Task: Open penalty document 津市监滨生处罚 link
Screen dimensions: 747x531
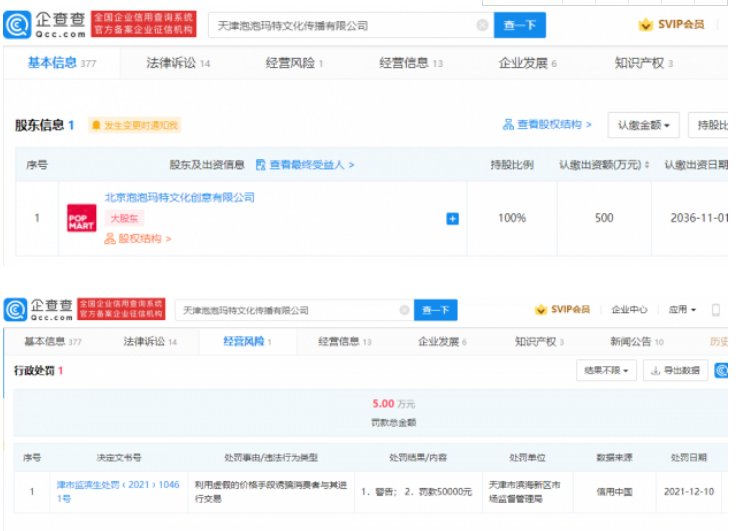Action: (118, 491)
